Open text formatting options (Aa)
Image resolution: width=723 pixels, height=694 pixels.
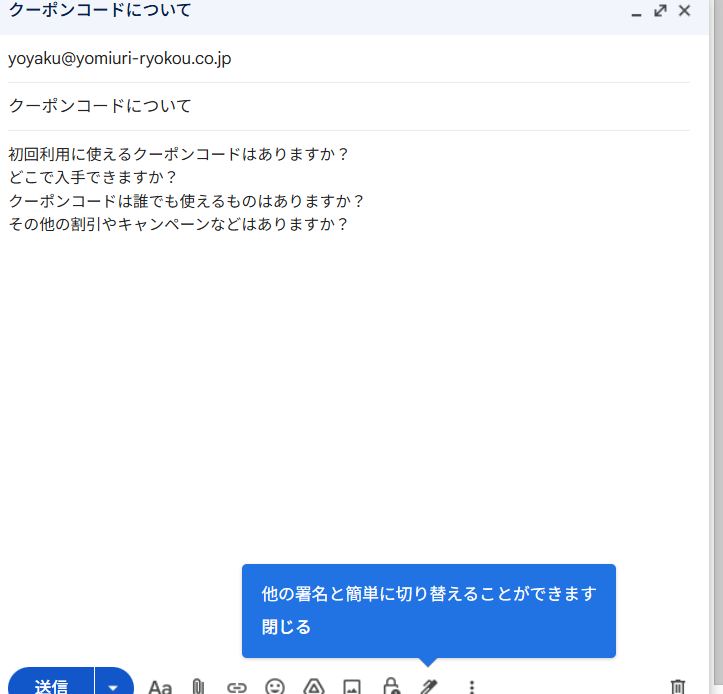[160, 687]
